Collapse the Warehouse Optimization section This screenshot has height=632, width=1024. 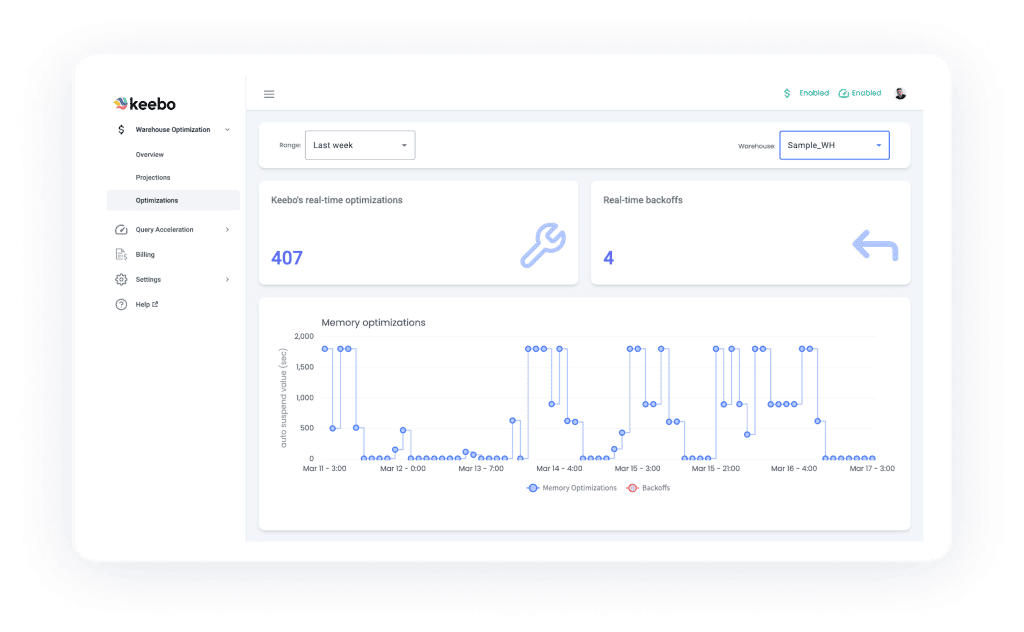226,129
